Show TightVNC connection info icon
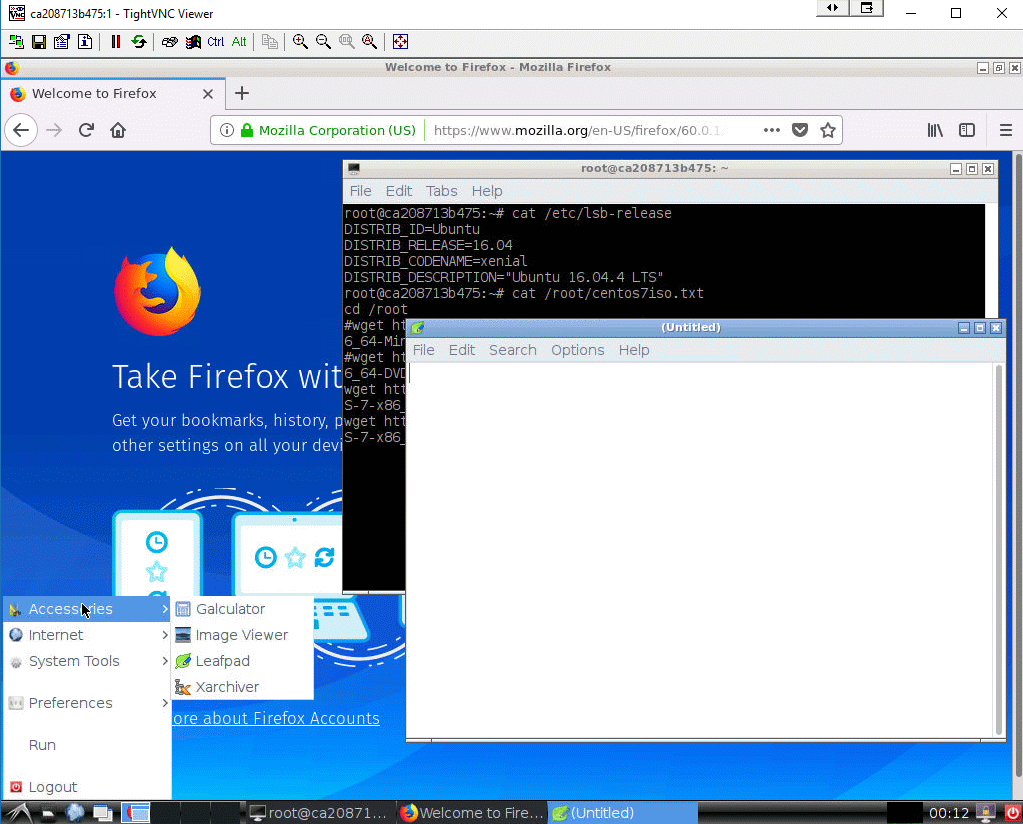The width and height of the screenshot is (1023, 824). point(85,42)
